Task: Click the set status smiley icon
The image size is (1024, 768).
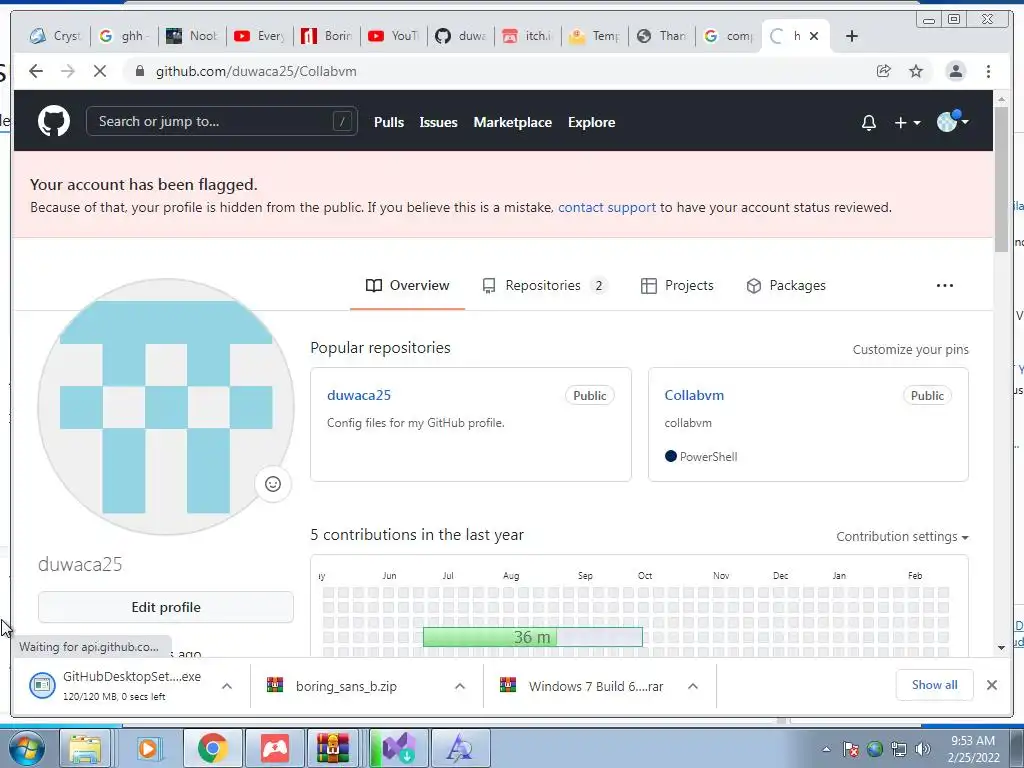Action: (x=273, y=484)
